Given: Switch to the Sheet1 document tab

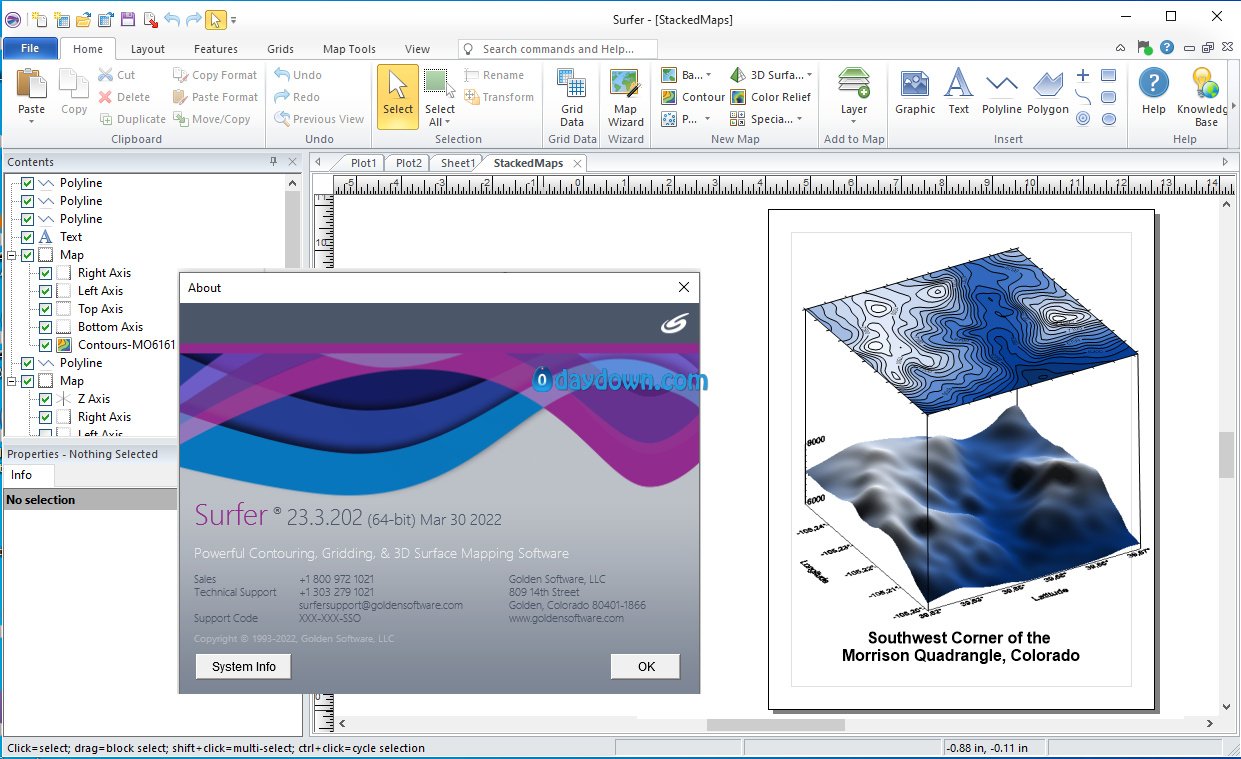Looking at the screenshot, I should [458, 163].
